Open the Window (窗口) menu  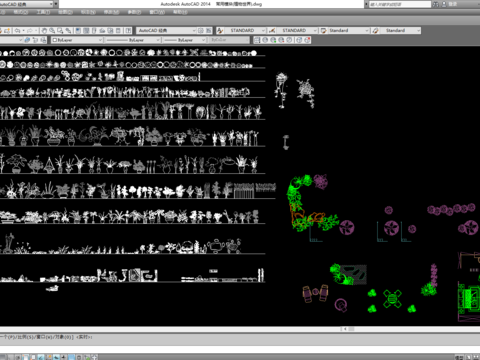coord(157,12)
